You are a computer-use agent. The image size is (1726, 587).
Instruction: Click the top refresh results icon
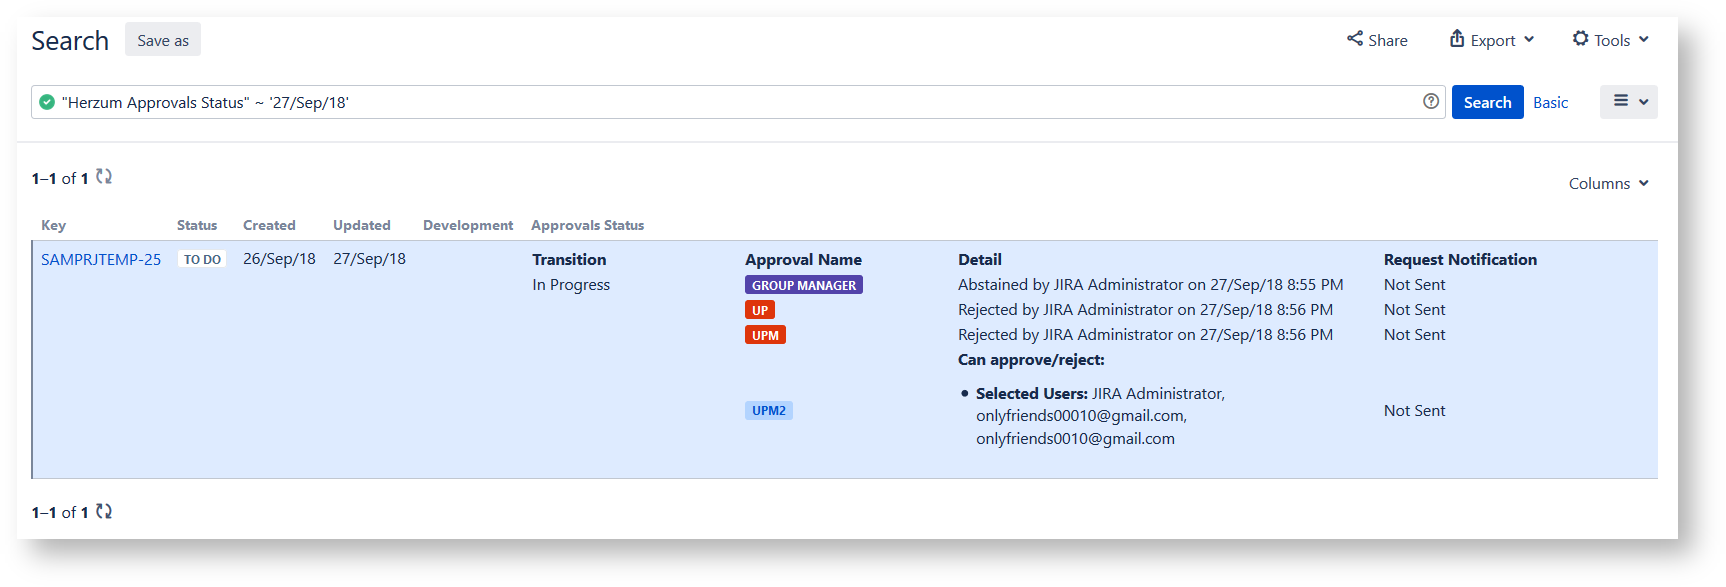point(104,177)
